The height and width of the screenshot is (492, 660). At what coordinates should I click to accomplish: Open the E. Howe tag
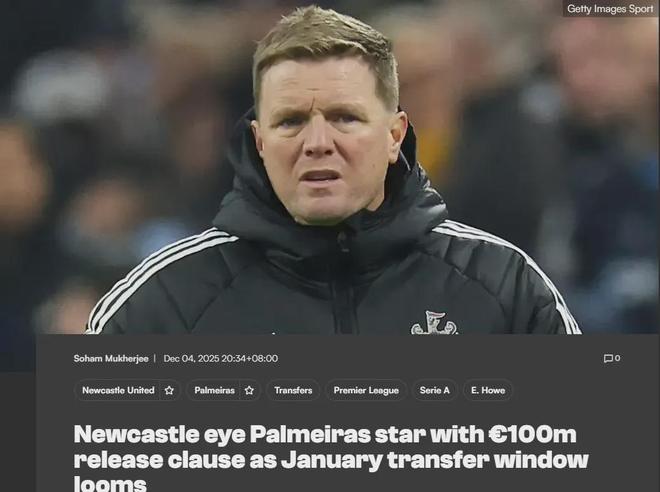tap(488, 391)
